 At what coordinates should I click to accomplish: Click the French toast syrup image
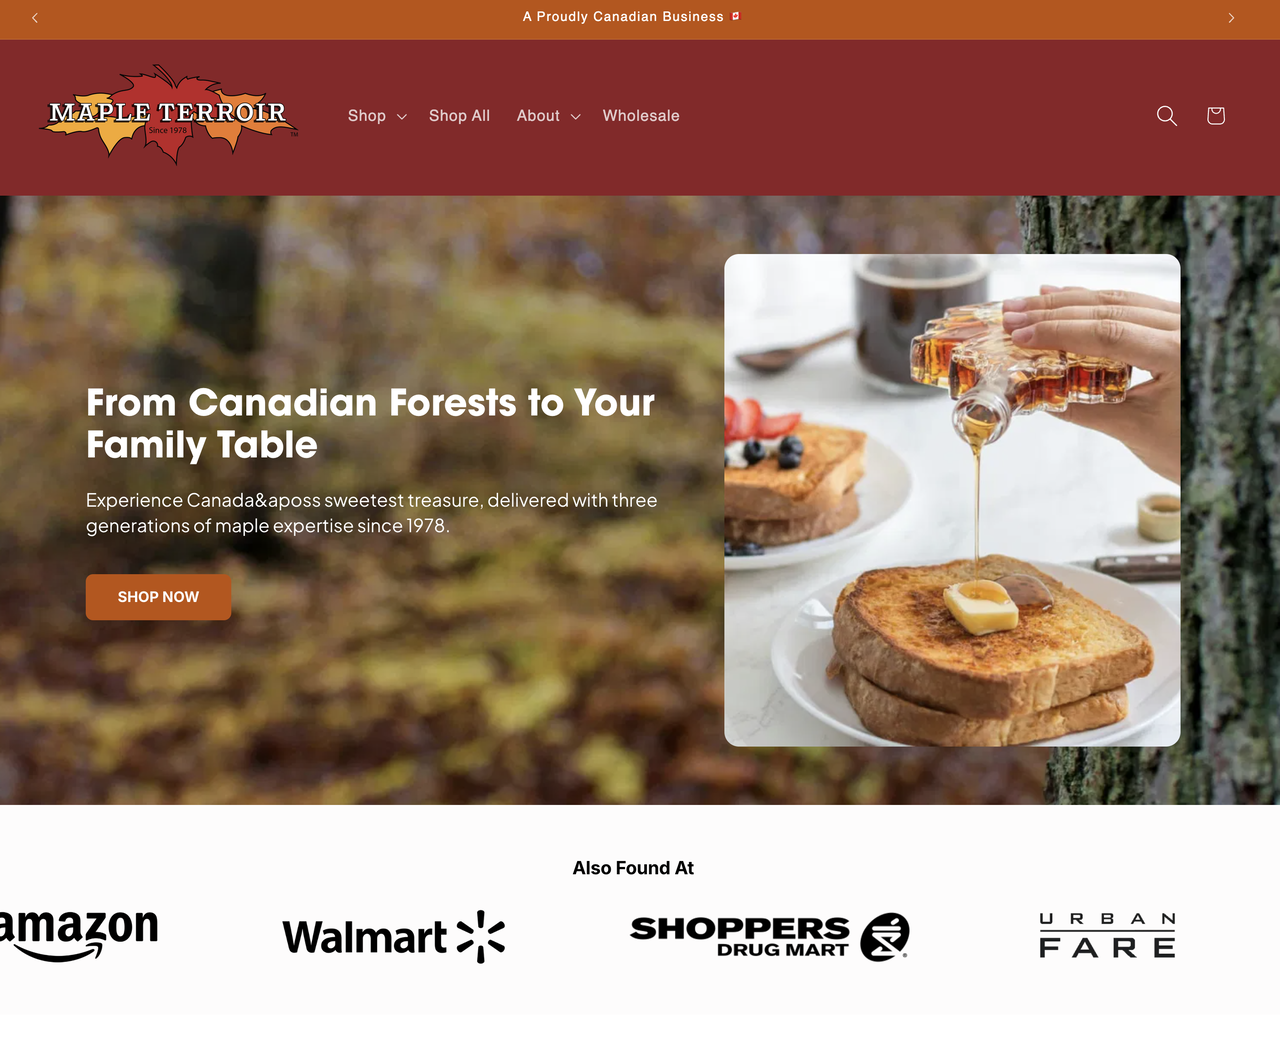952,500
